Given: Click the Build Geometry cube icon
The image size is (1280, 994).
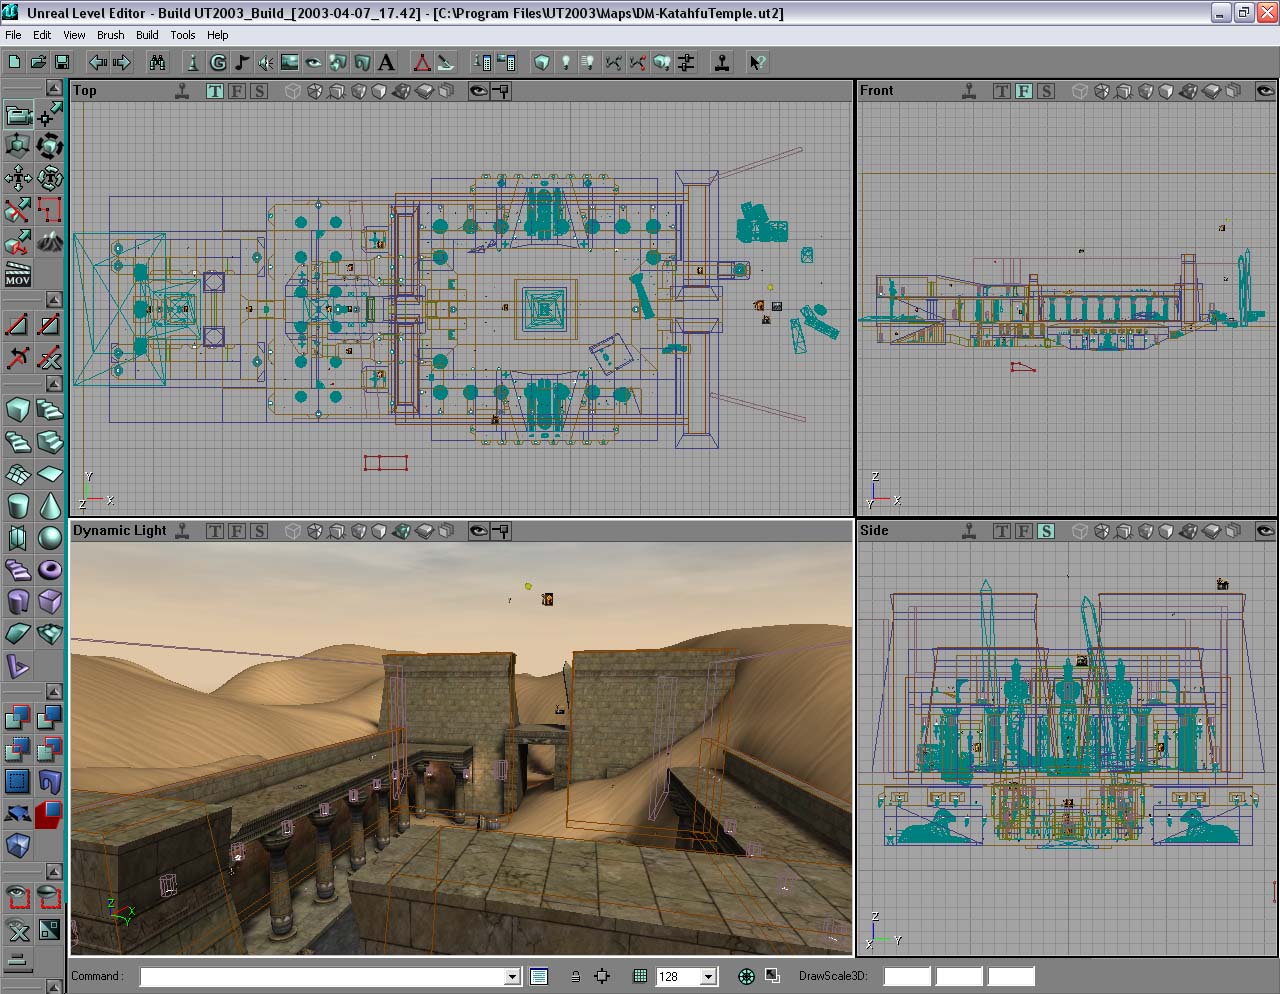Looking at the screenshot, I should pos(542,63).
